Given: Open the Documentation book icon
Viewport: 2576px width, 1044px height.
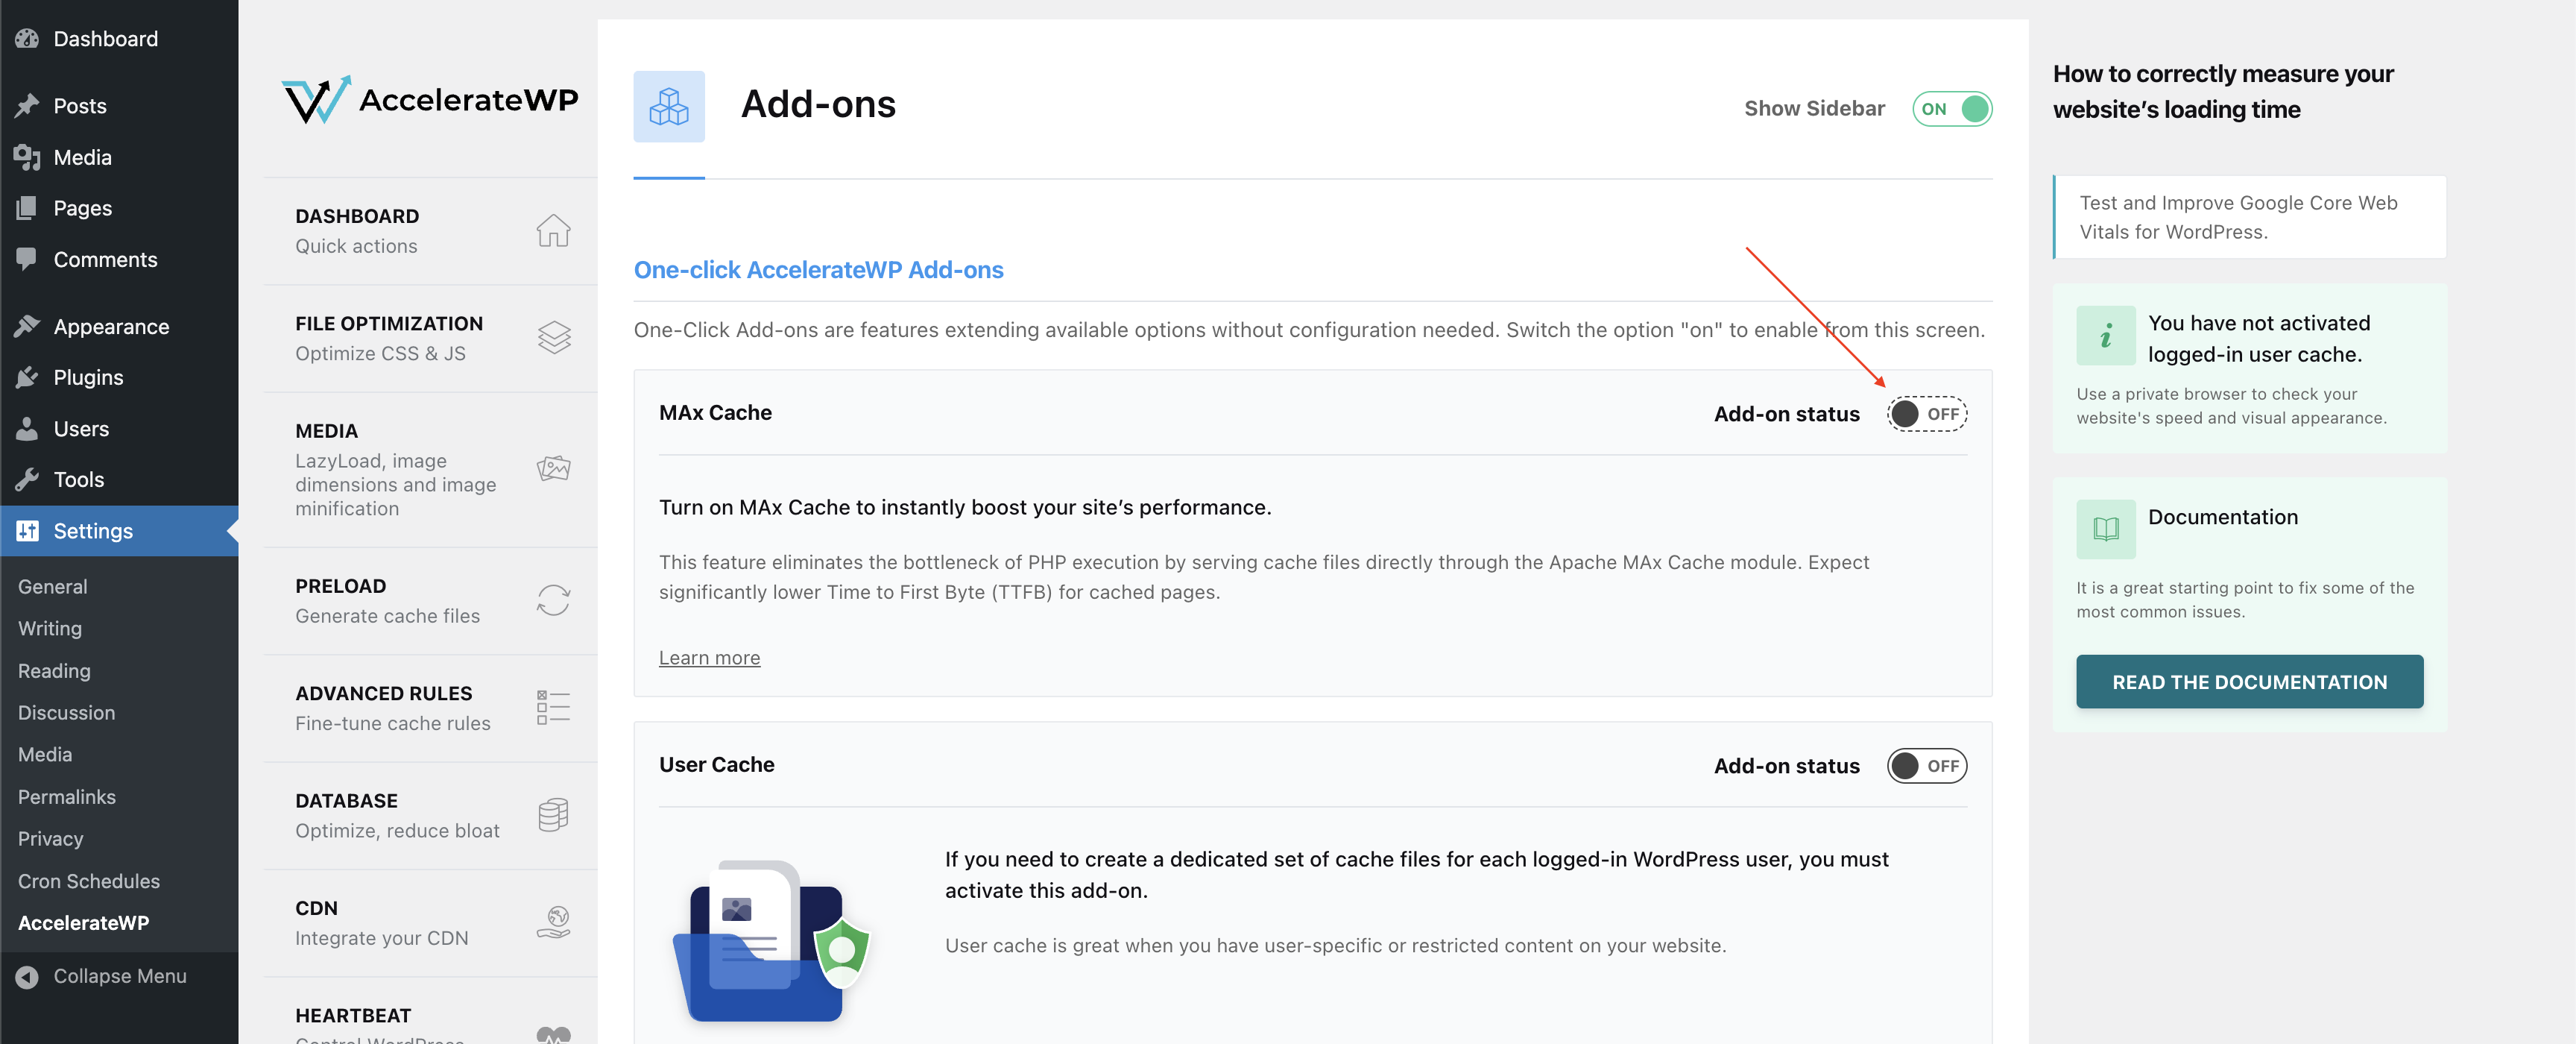Looking at the screenshot, I should [x=2106, y=528].
